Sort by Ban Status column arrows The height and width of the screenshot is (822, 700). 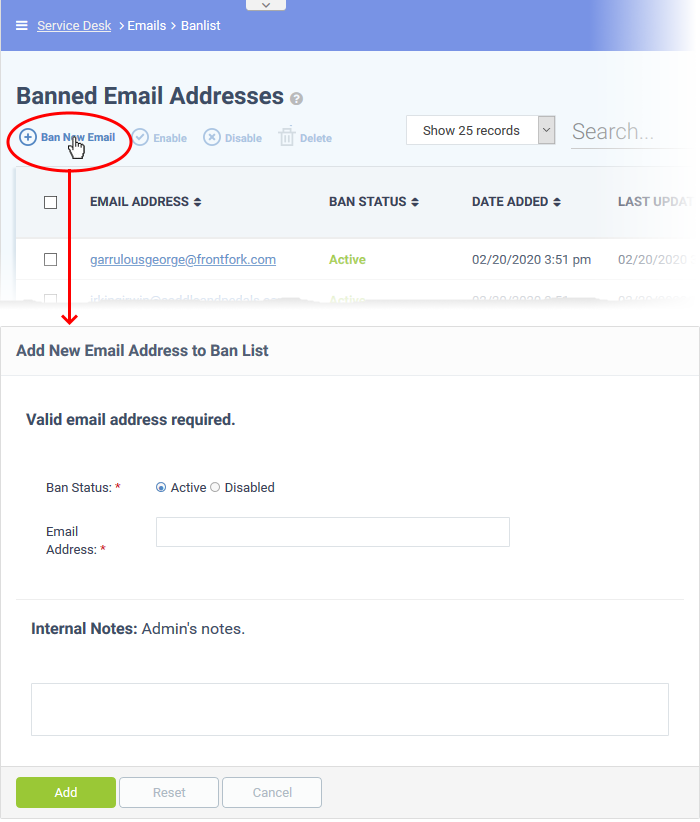pos(415,202)
